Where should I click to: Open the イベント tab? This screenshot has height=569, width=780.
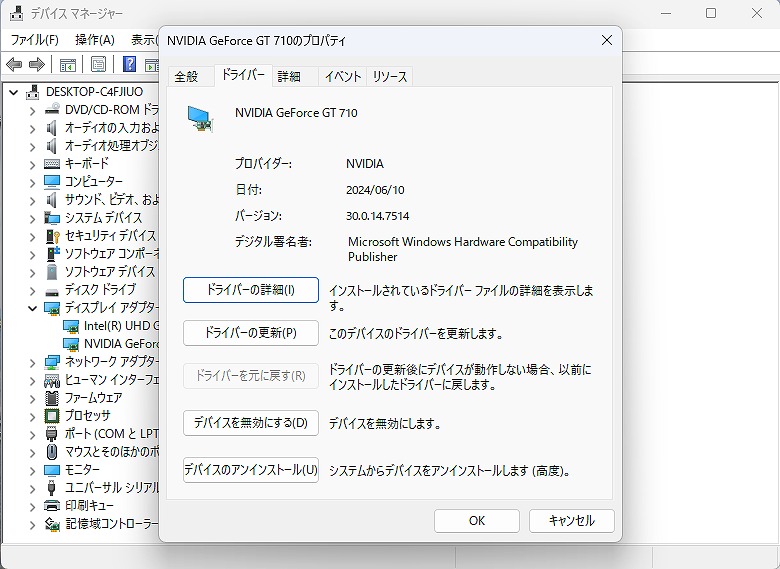pyautogui.click(x=343, y=77)
